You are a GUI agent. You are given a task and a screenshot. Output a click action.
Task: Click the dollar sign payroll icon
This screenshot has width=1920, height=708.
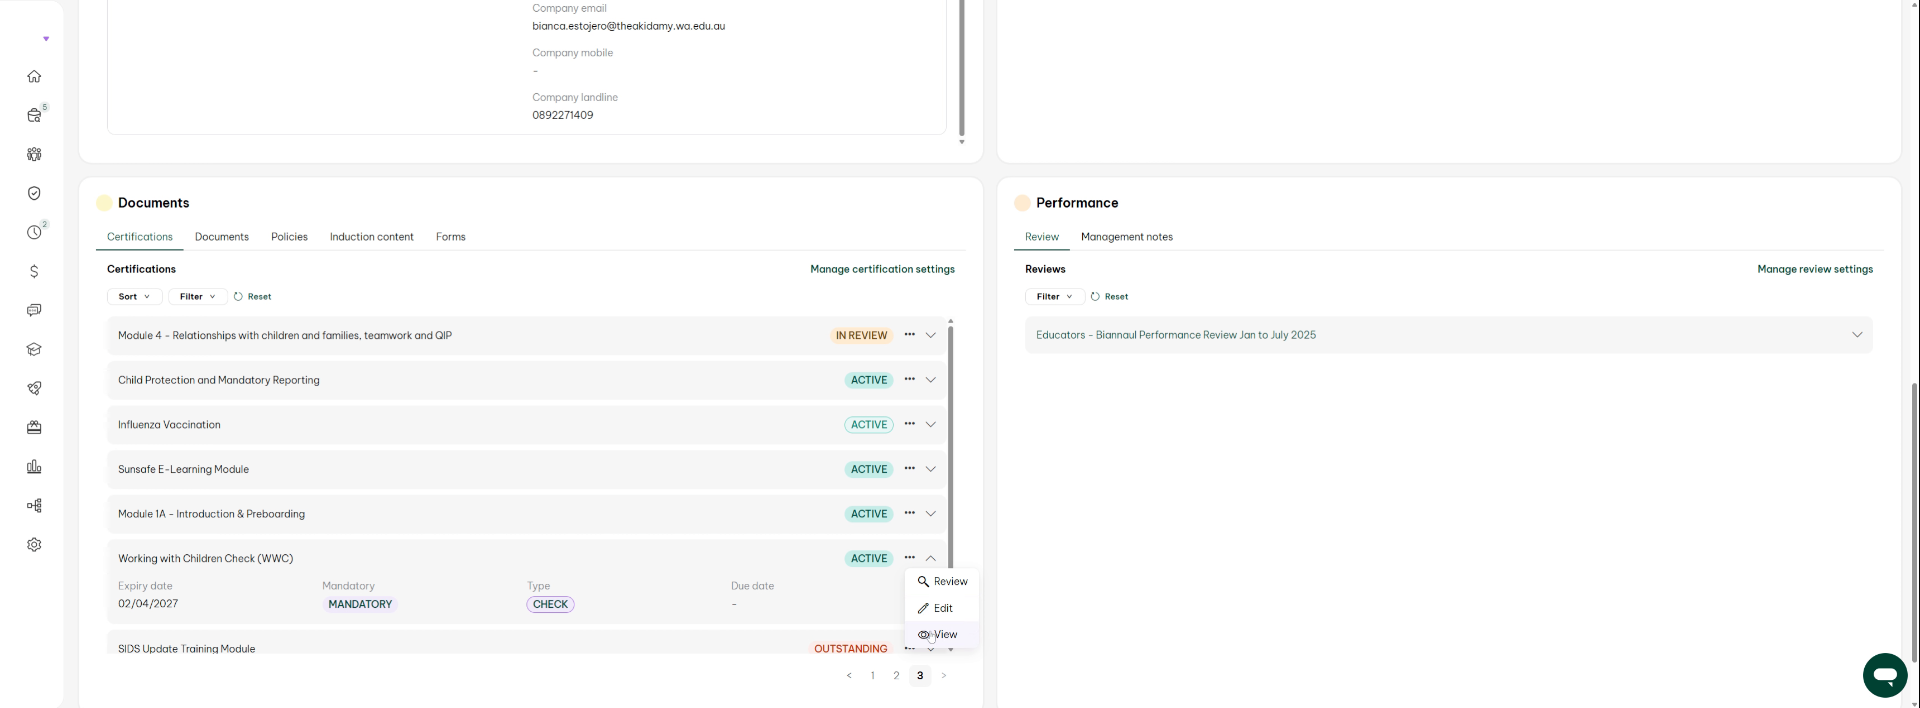click(34, 272)
